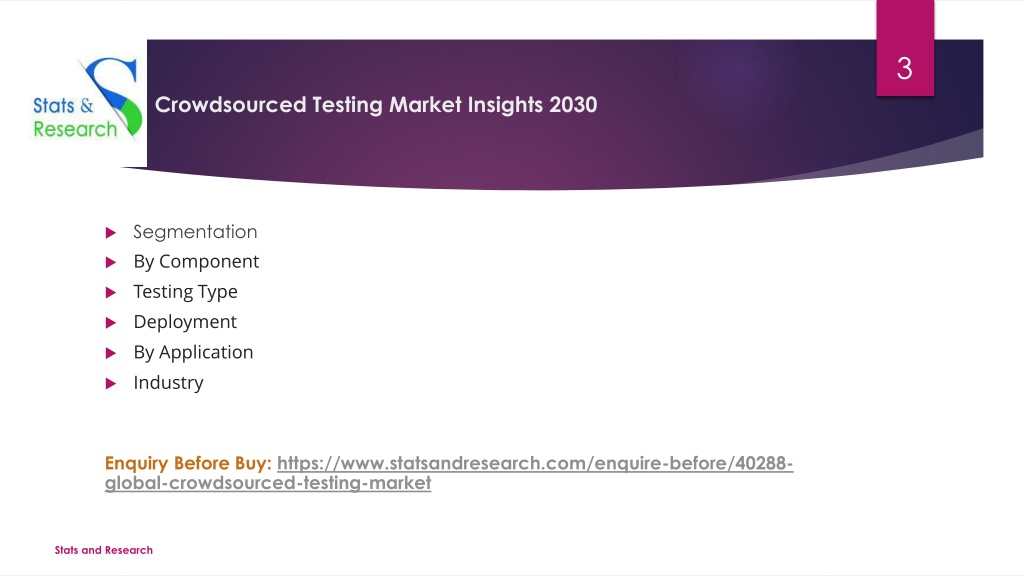The width and height of the screenshot is (1024, 576).
Task: Click the Deployment text item
Action: click(x=185, y=322)
